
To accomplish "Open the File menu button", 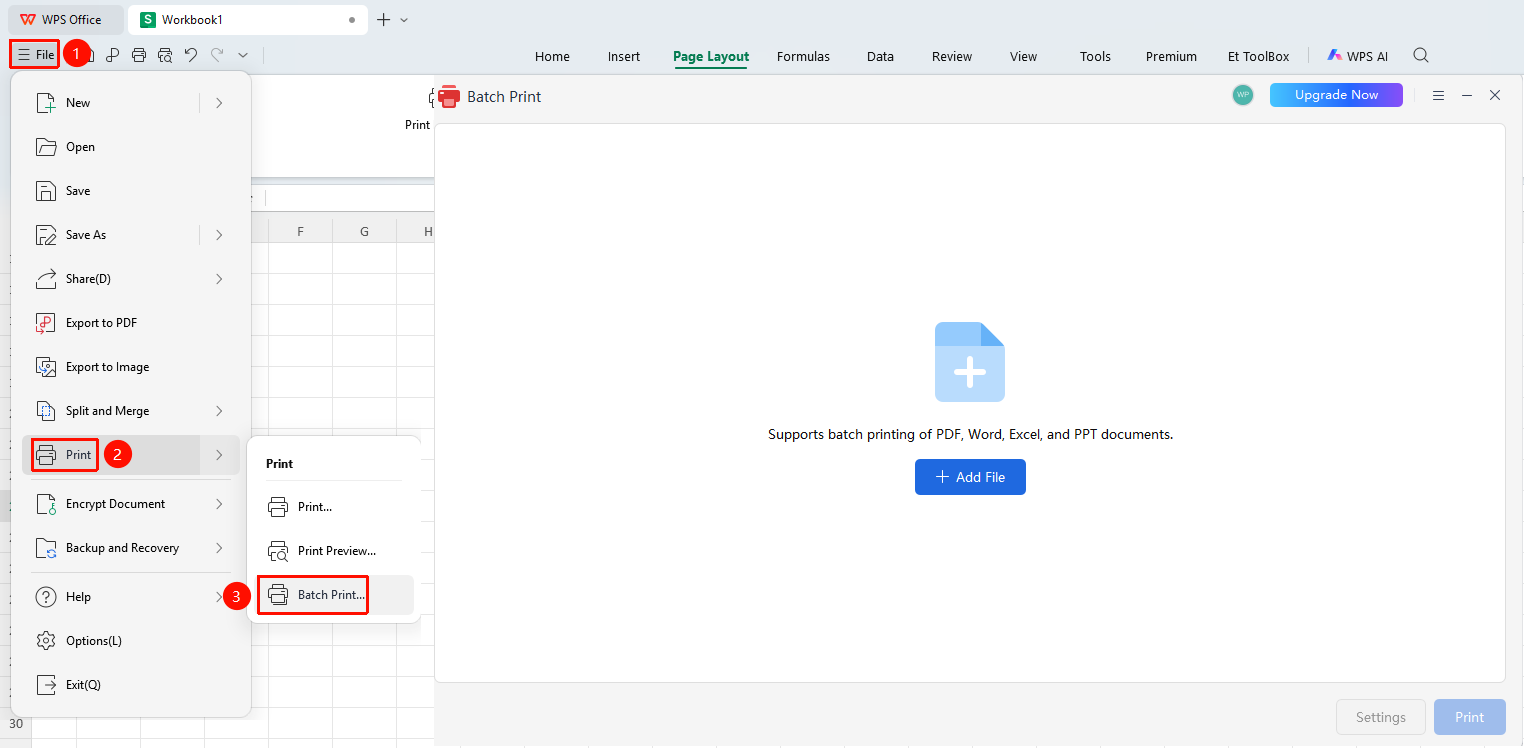I will [36, 55].
